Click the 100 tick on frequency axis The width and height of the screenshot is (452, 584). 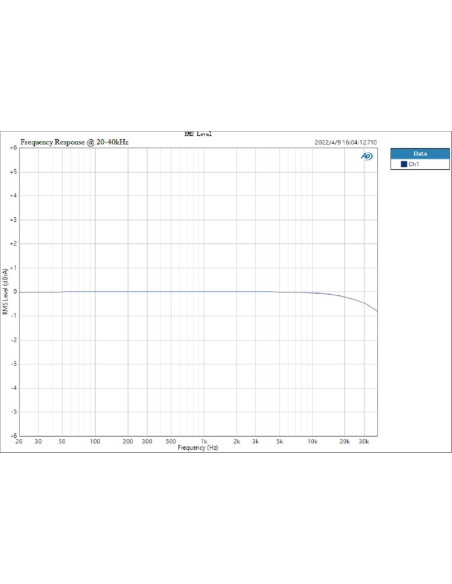[95, 441]
